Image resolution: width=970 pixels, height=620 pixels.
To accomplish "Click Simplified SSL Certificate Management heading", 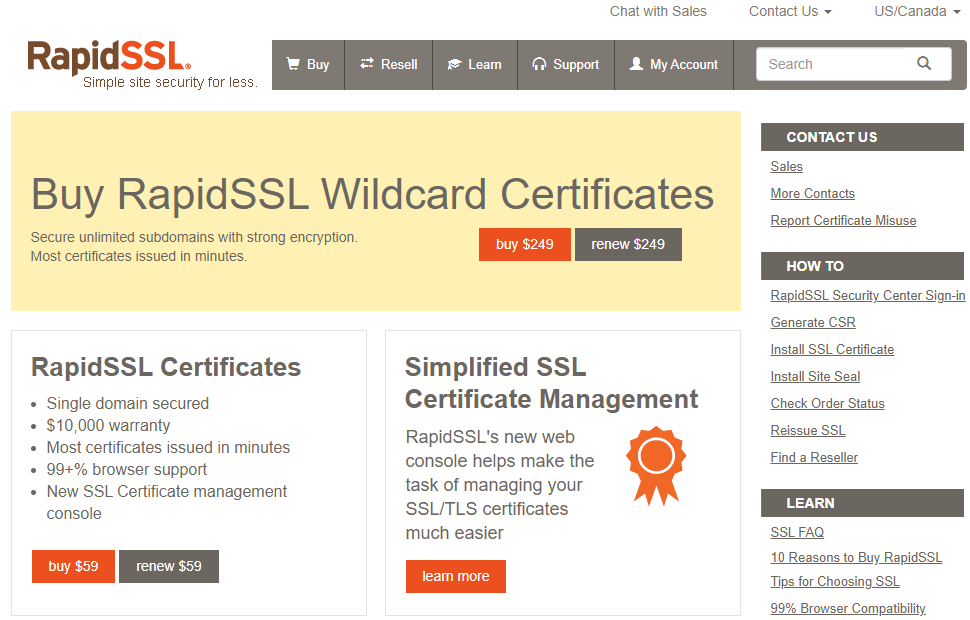I will click(x=551, y=383).
